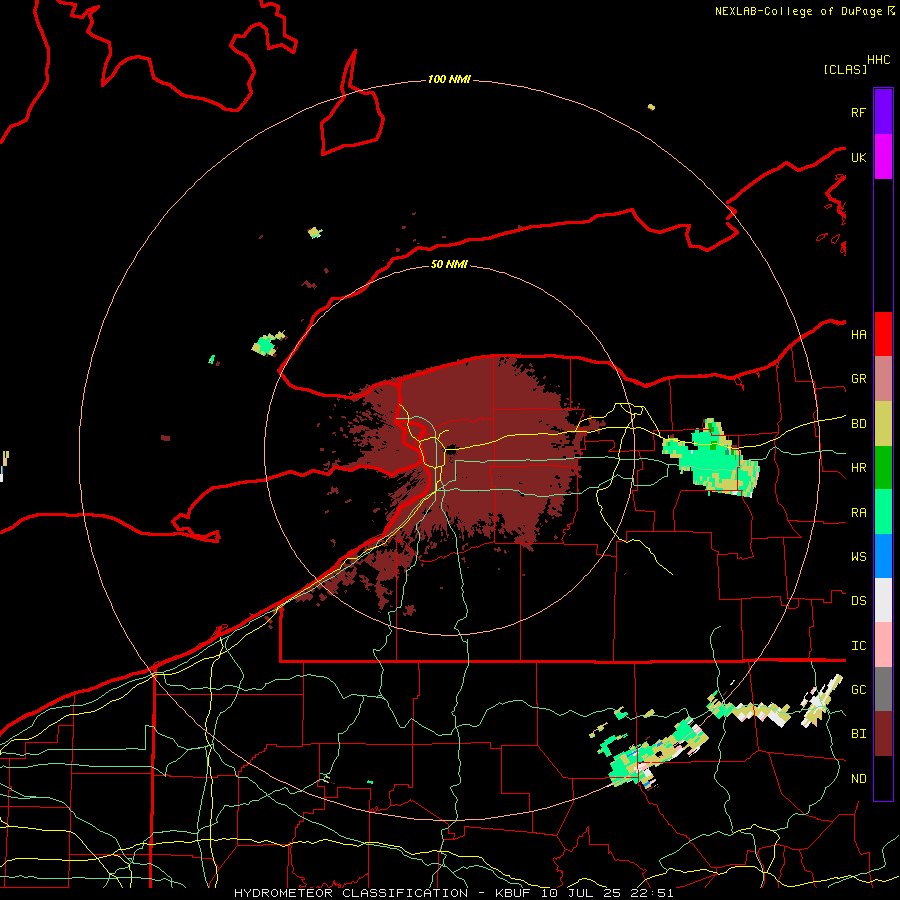Click the green rain cell on northwest lake

tap(267, 344)
